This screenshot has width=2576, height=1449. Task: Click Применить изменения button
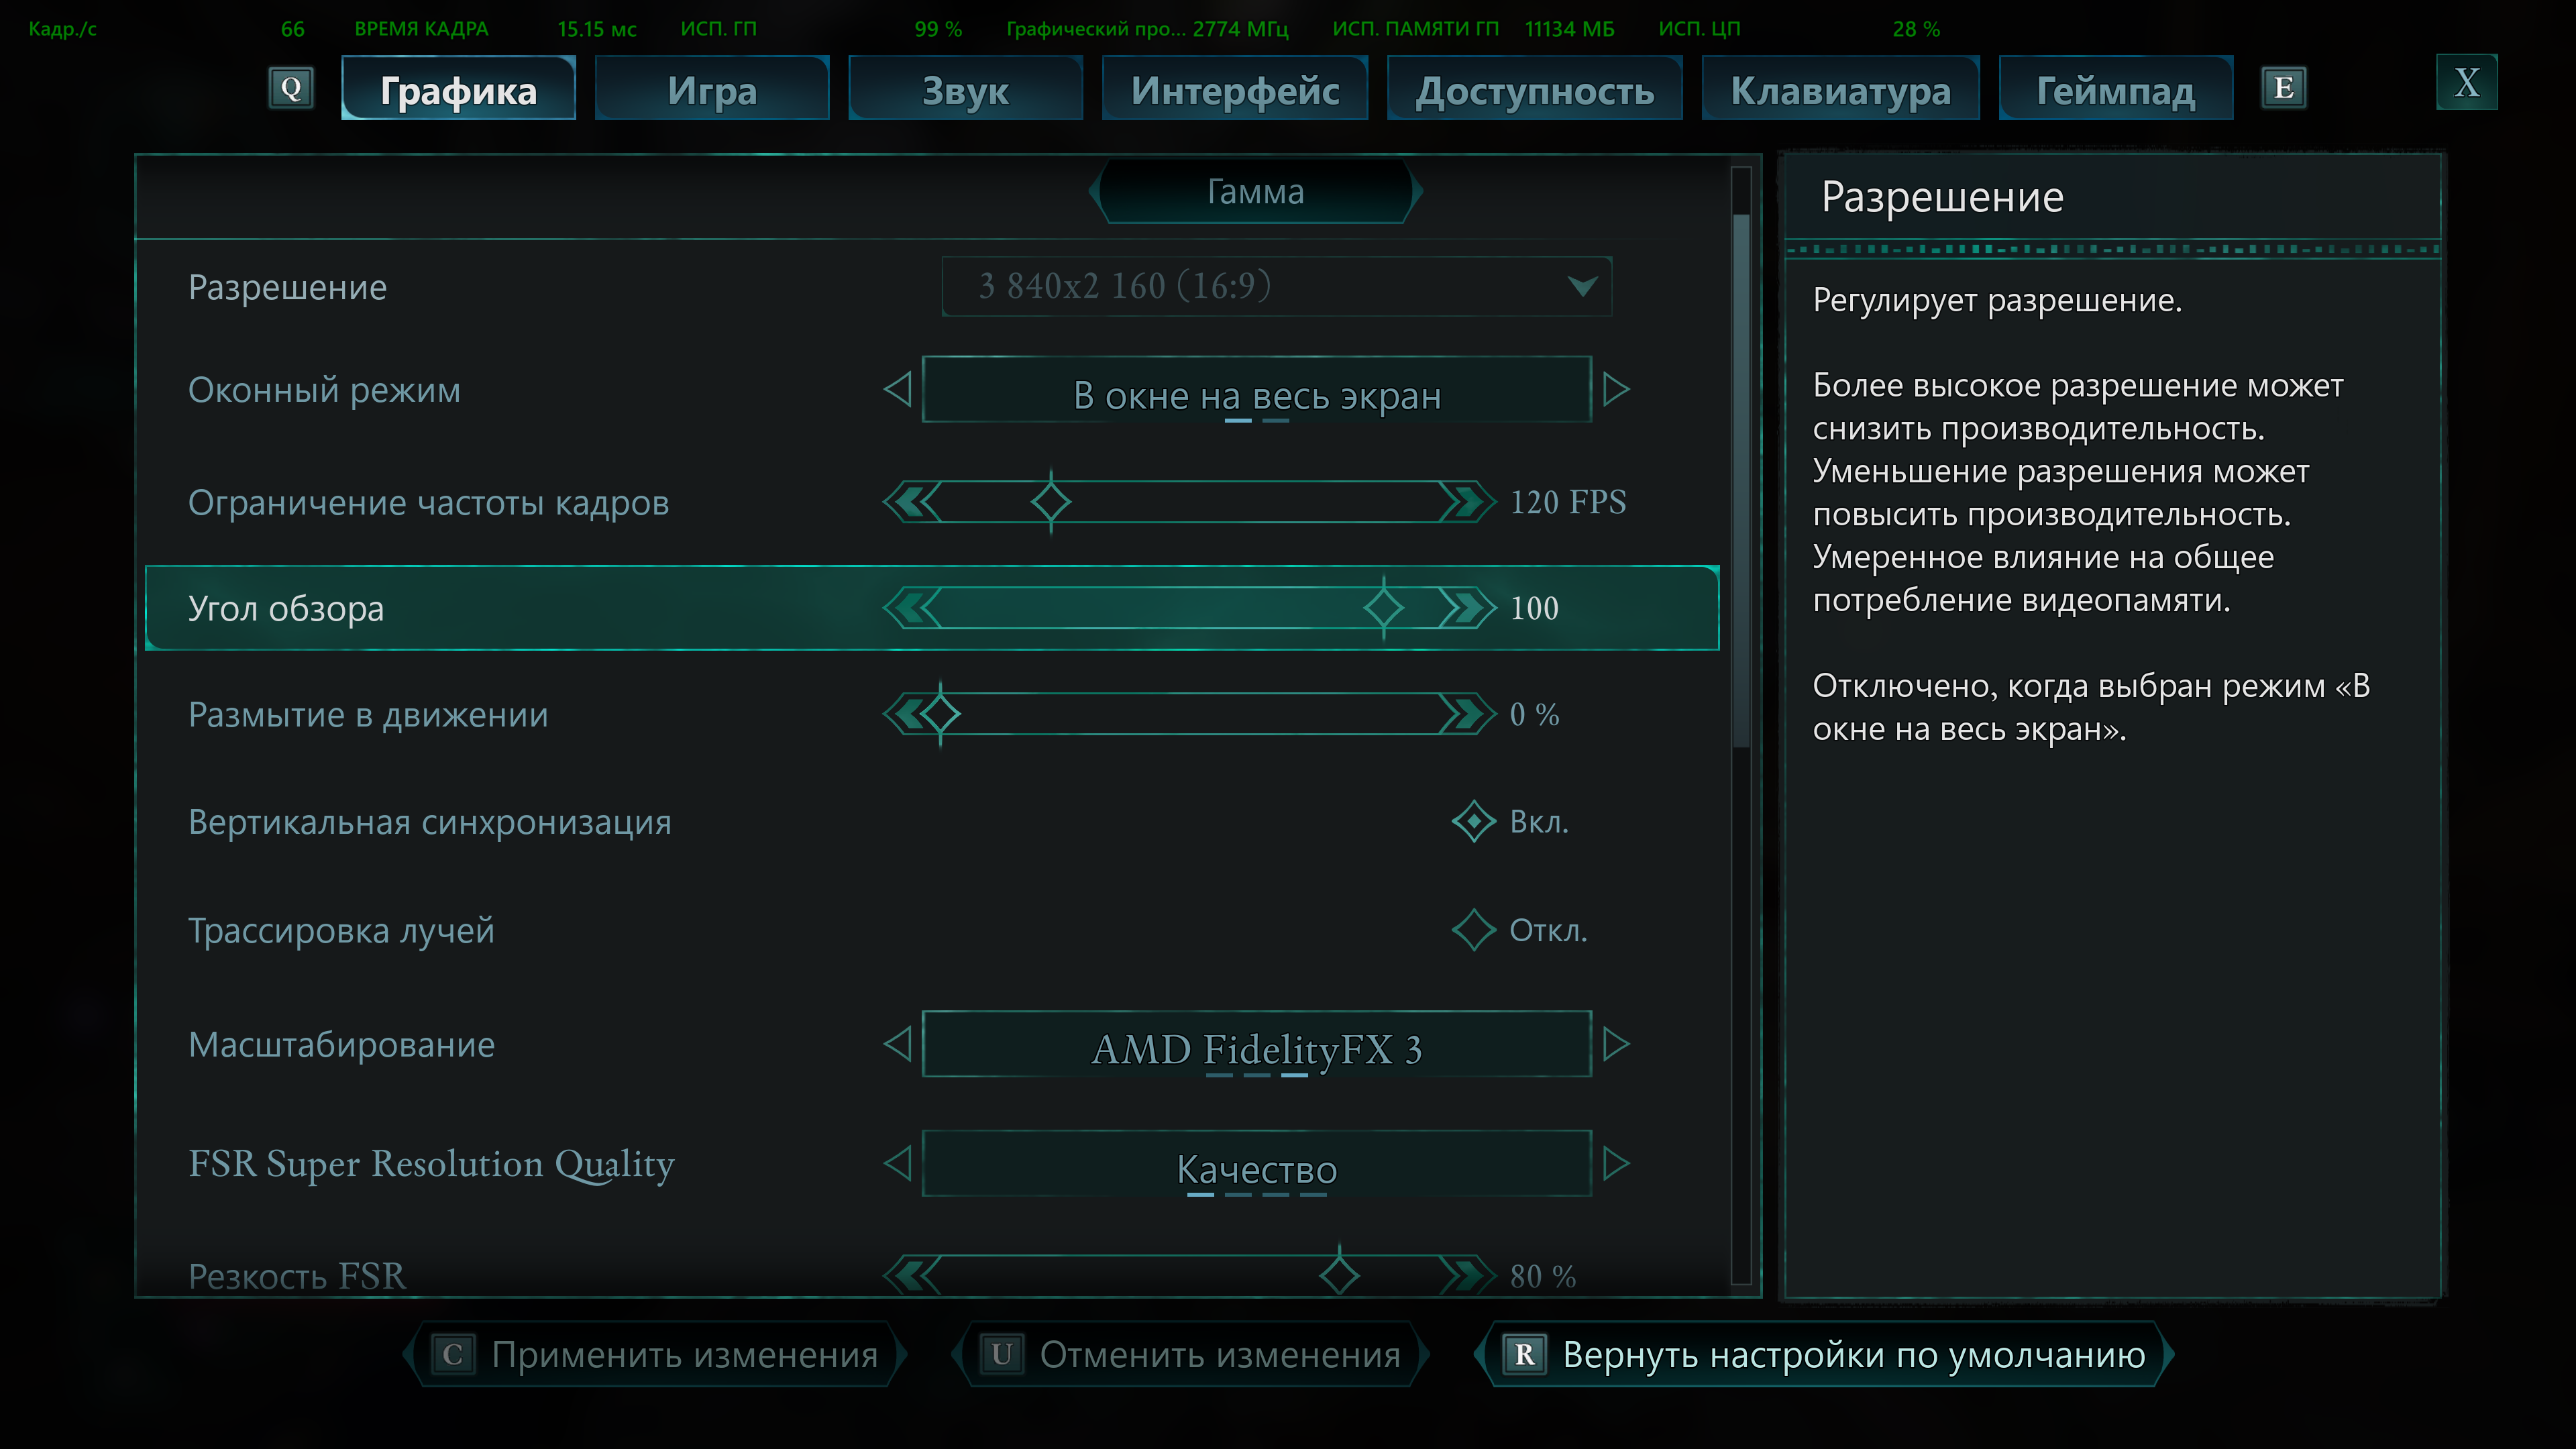(656, 1355)
